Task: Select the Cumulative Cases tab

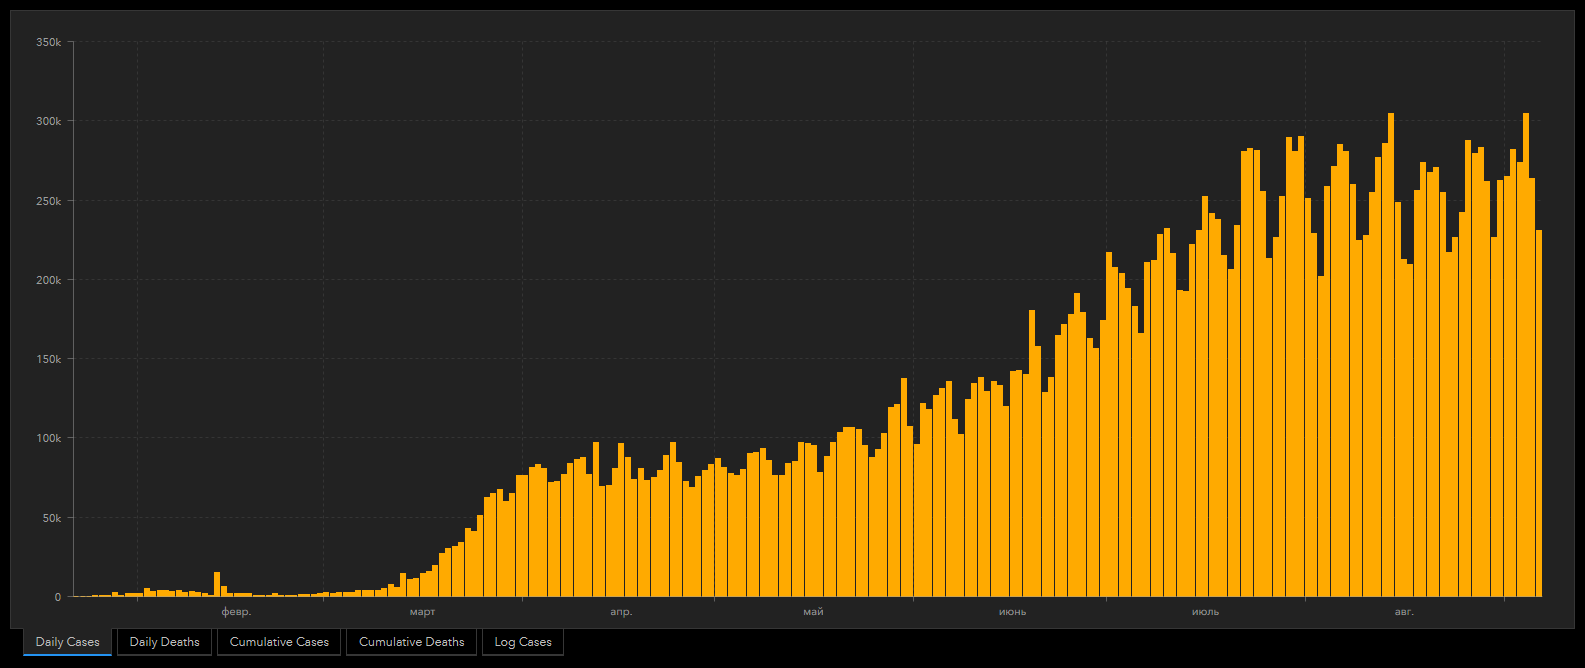Action: coord(279,642)
